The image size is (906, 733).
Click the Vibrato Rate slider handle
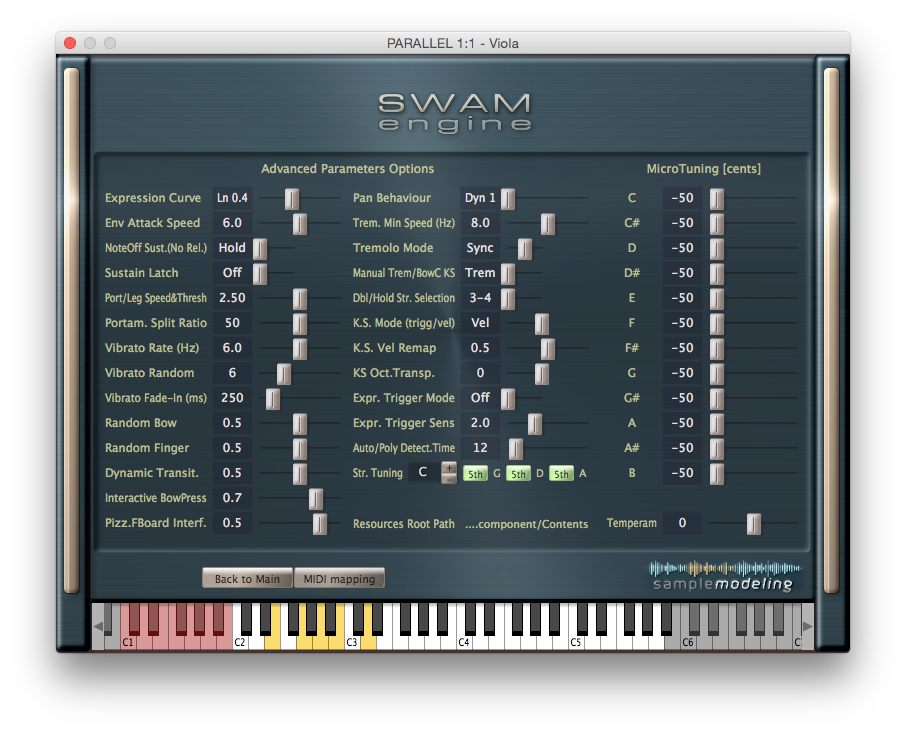(x=299, y=348)
